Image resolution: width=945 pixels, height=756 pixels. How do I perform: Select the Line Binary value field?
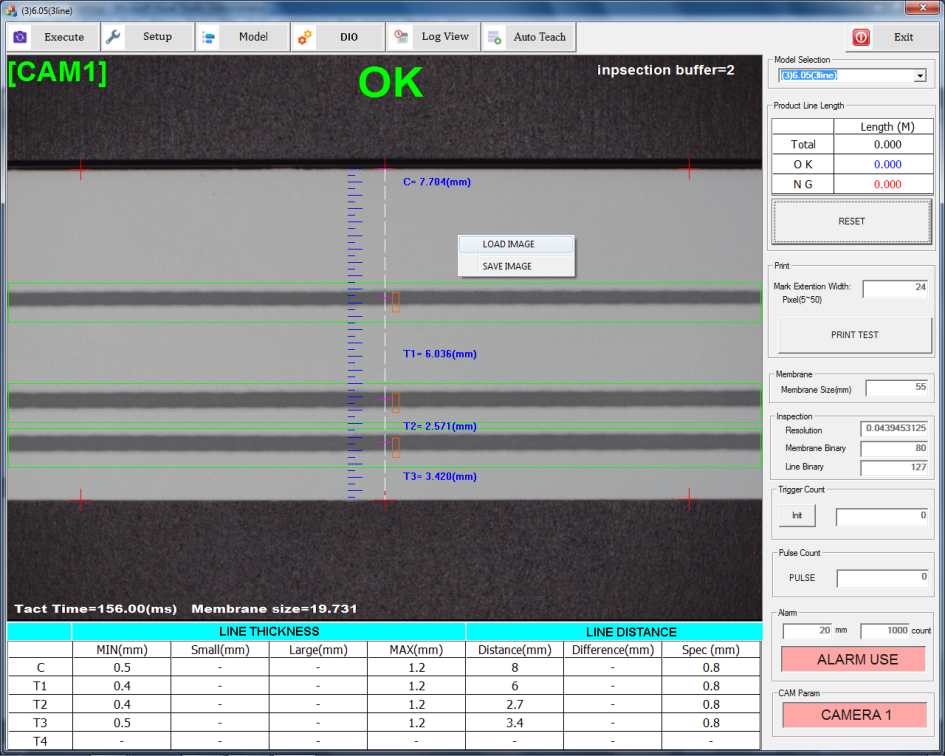point(893,467)
